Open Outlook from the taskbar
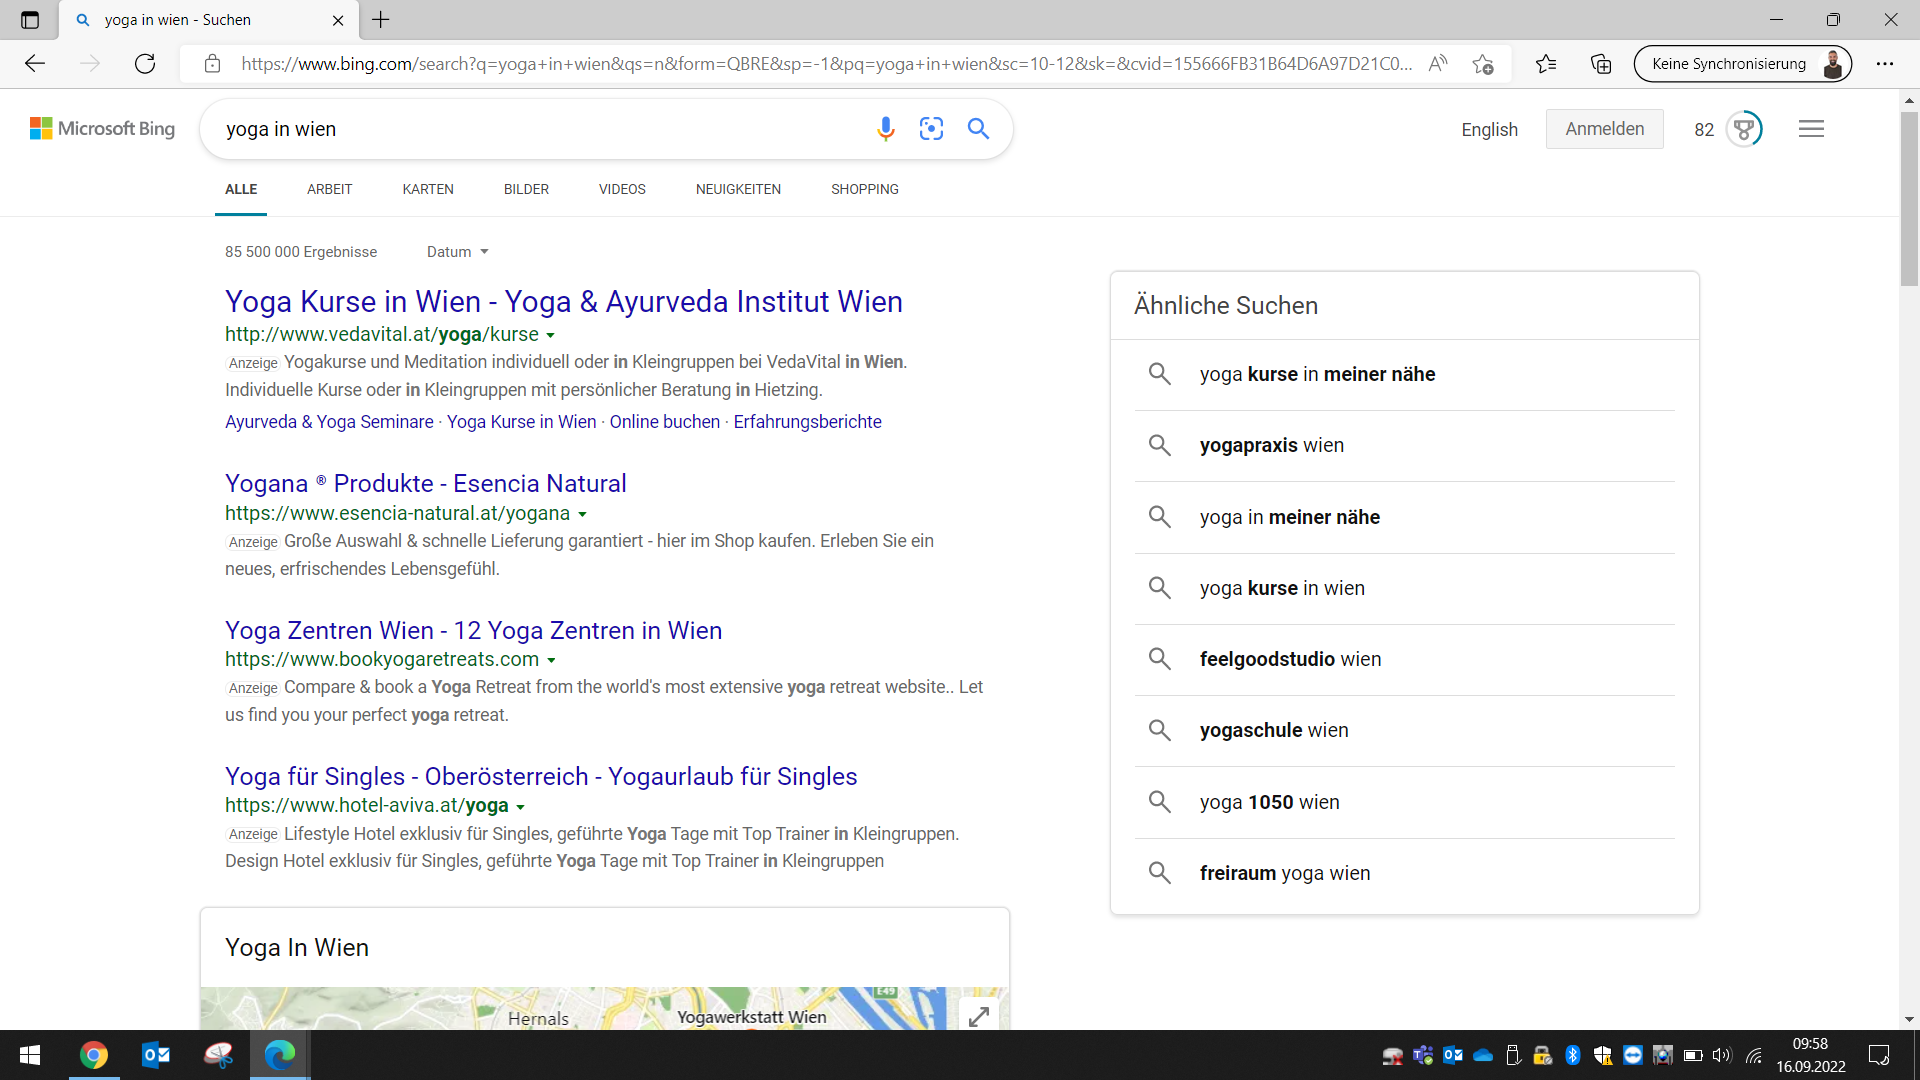1920x1080 pixels. (x=156, y=1055)
